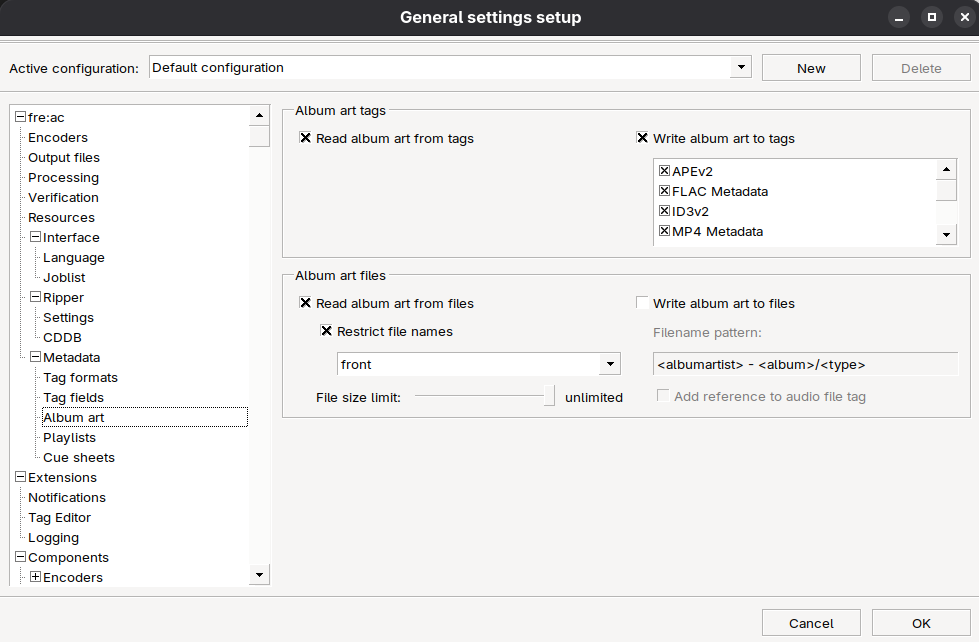Screen dimensions: 979x642
Task: Go to Cue sheets settings
Action: 78,457
